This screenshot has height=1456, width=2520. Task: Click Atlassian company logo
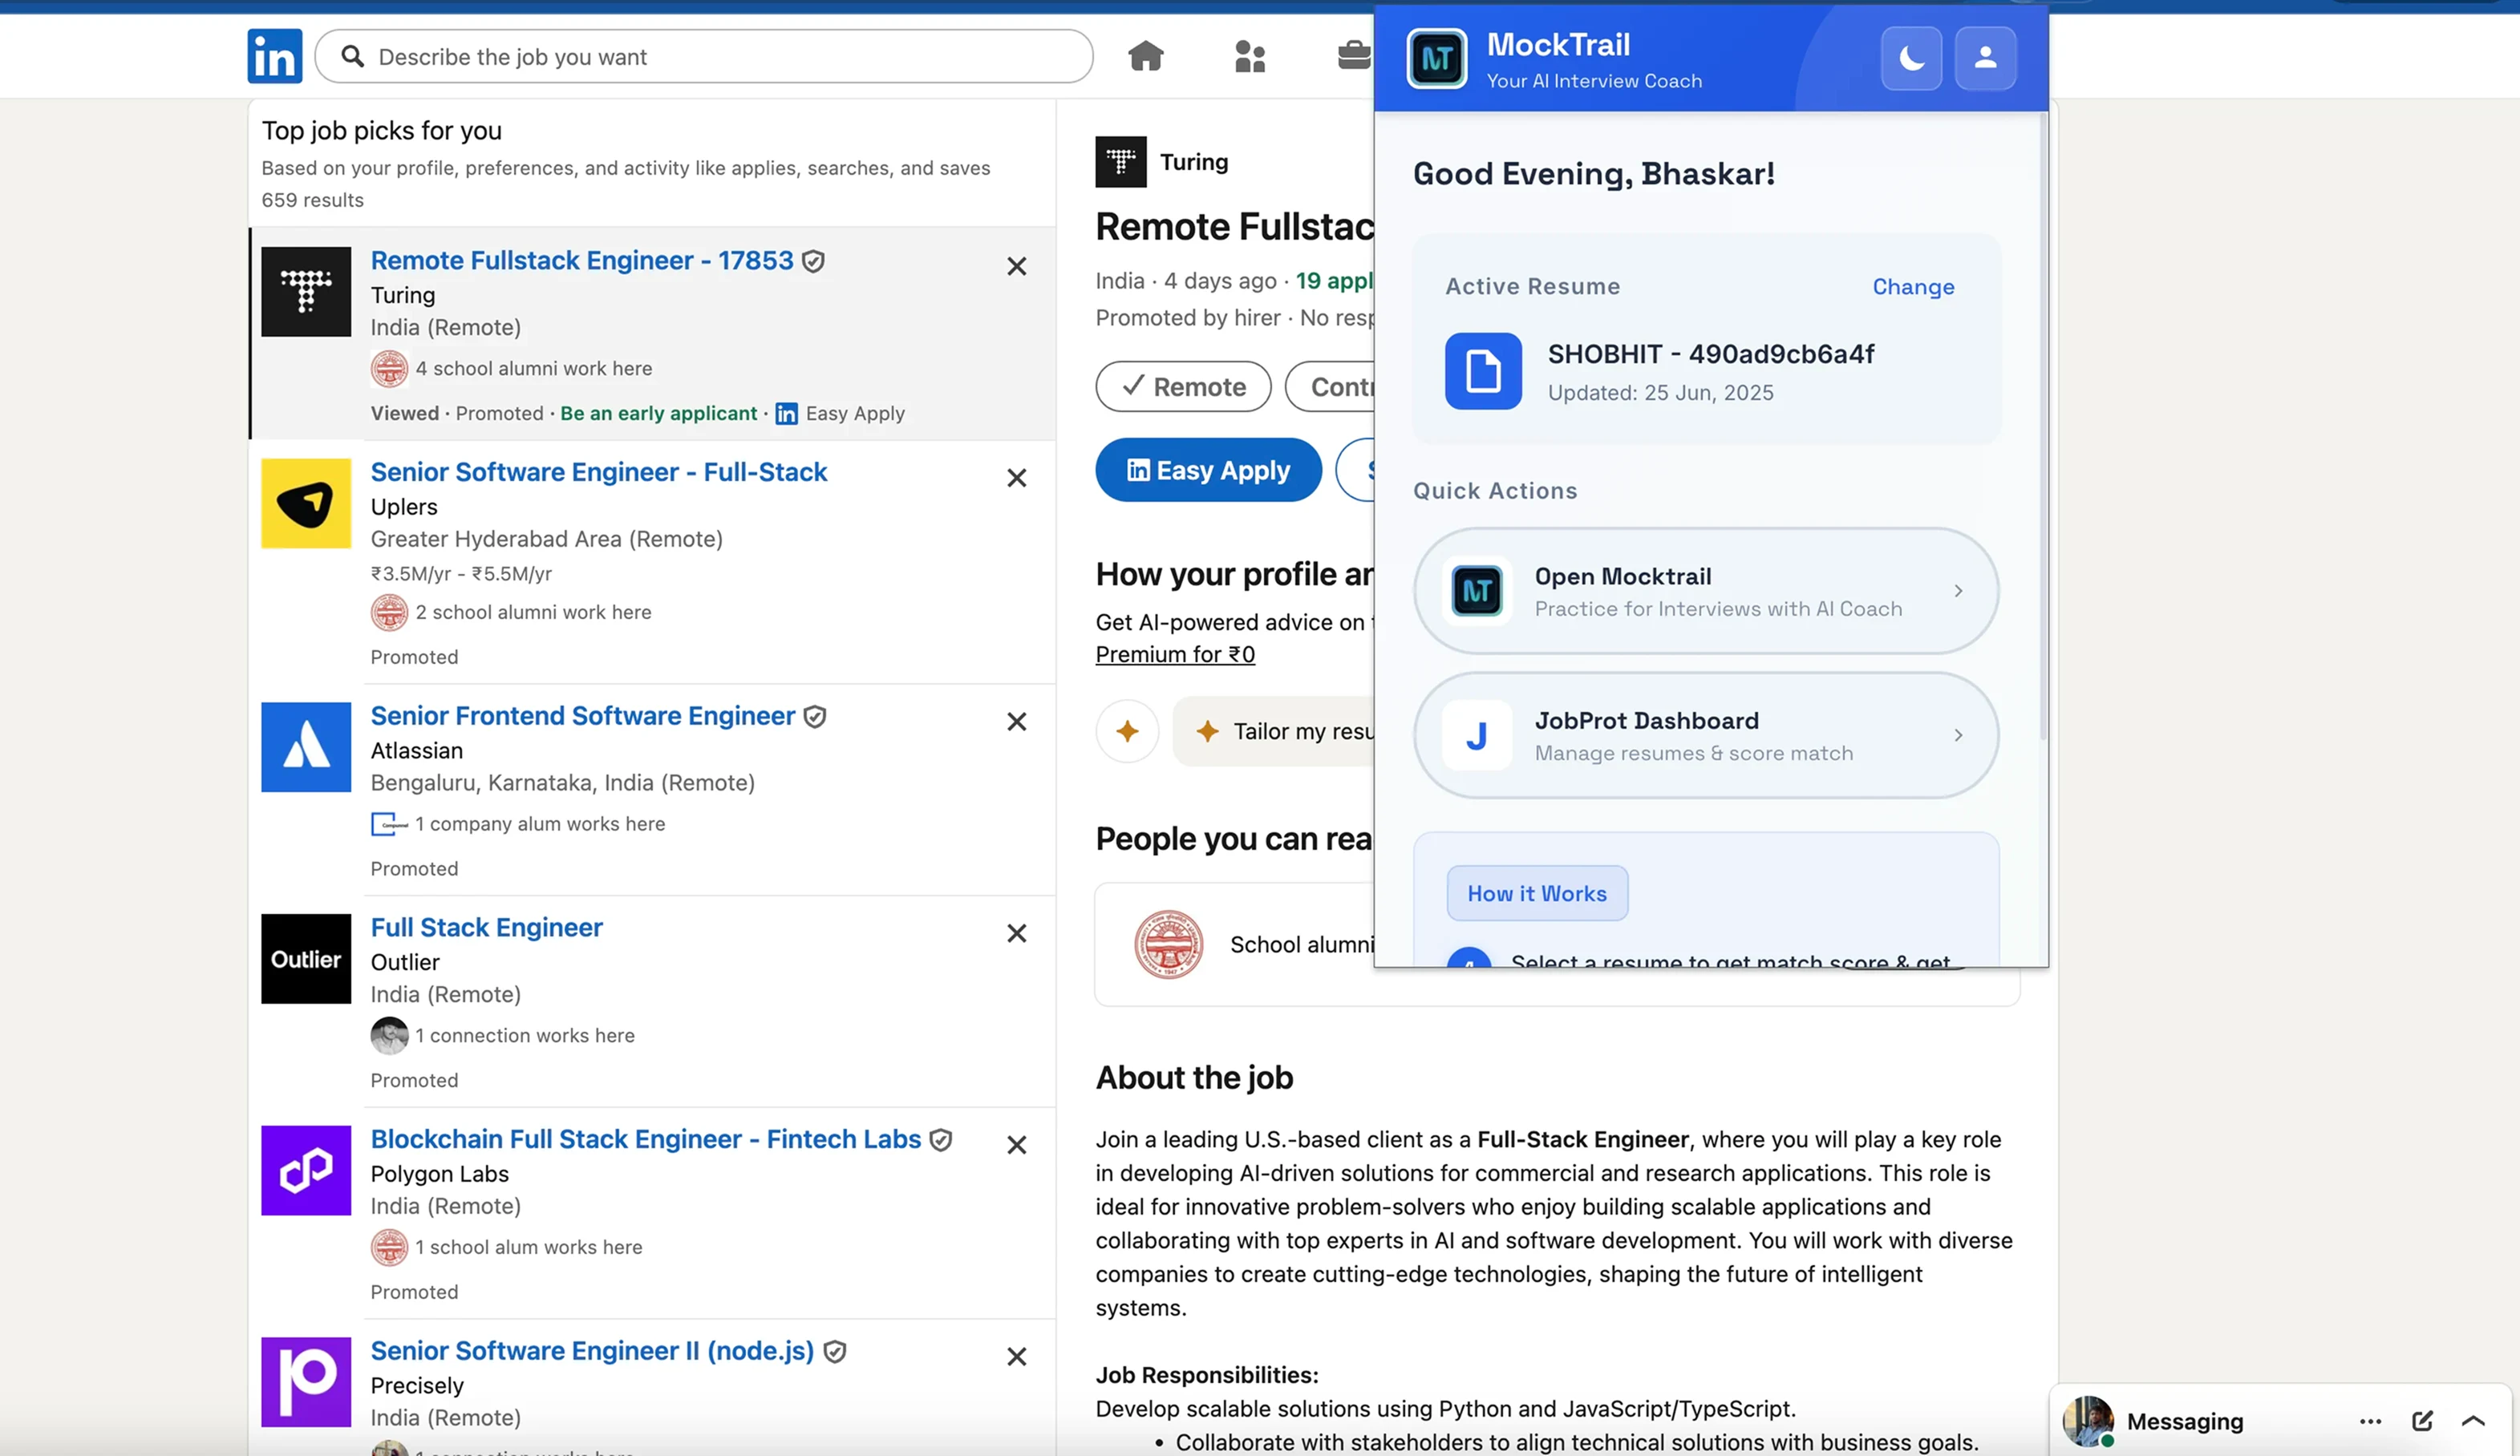pos(306,747)
